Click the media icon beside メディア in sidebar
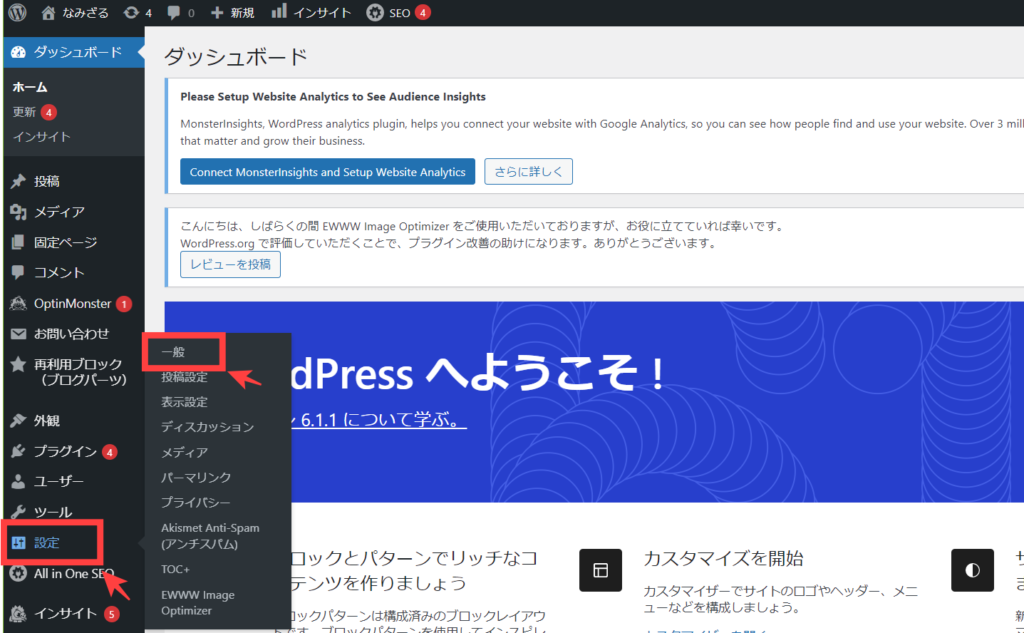 tap(18, 212)
